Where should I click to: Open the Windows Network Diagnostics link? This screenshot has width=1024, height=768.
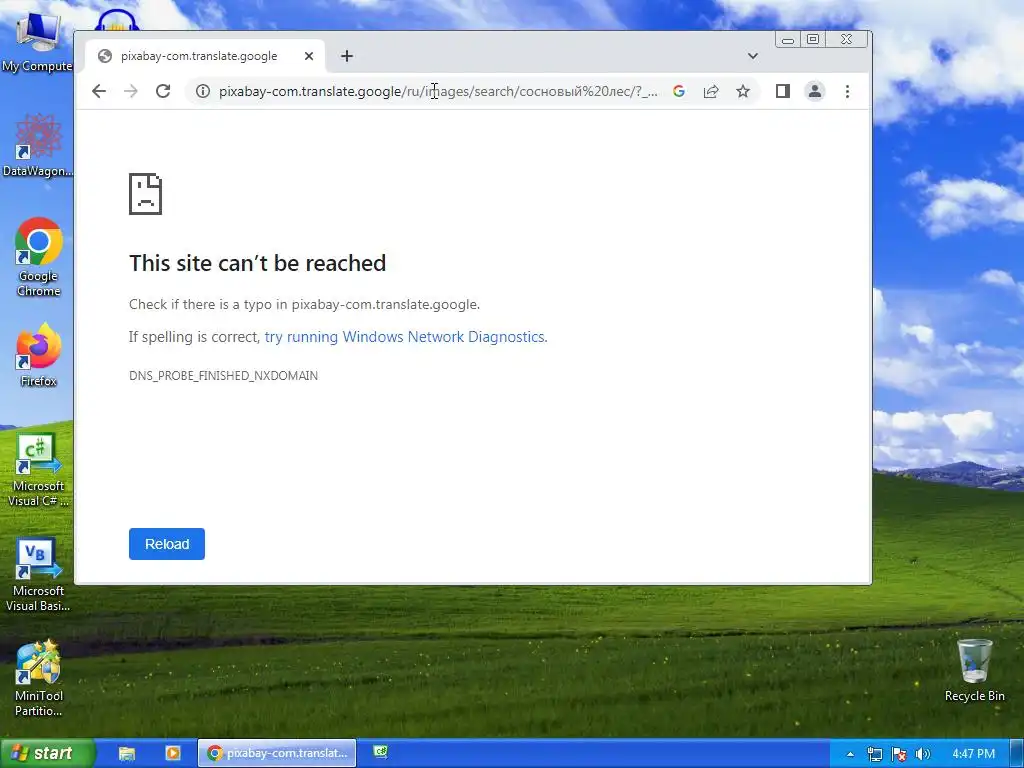pyautogui.click(x=406, y=337)
